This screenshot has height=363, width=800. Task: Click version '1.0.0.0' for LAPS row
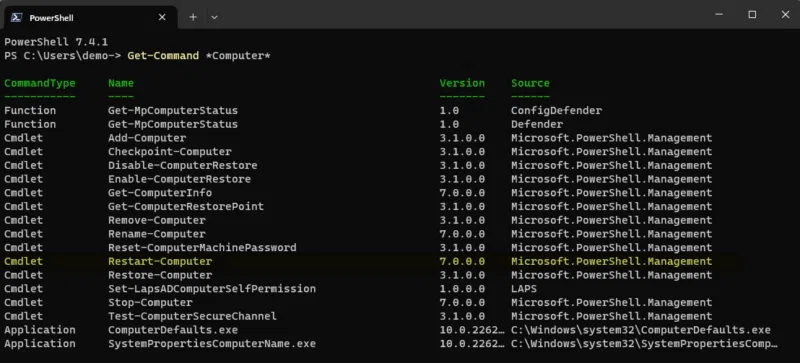462,289
